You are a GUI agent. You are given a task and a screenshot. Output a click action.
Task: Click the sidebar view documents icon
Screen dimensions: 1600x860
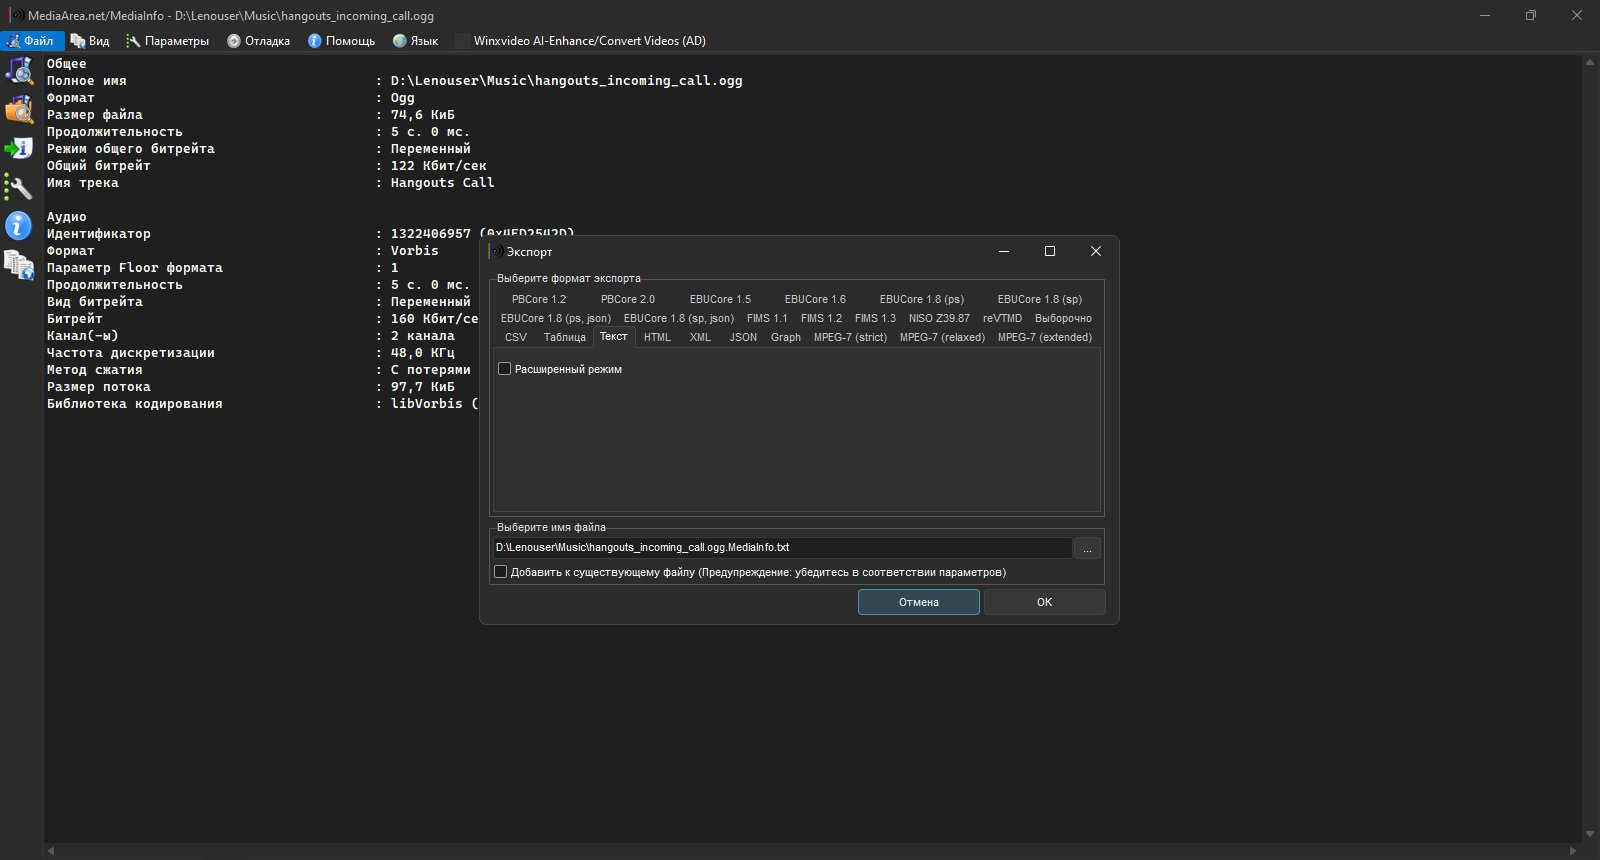point(19,265)
